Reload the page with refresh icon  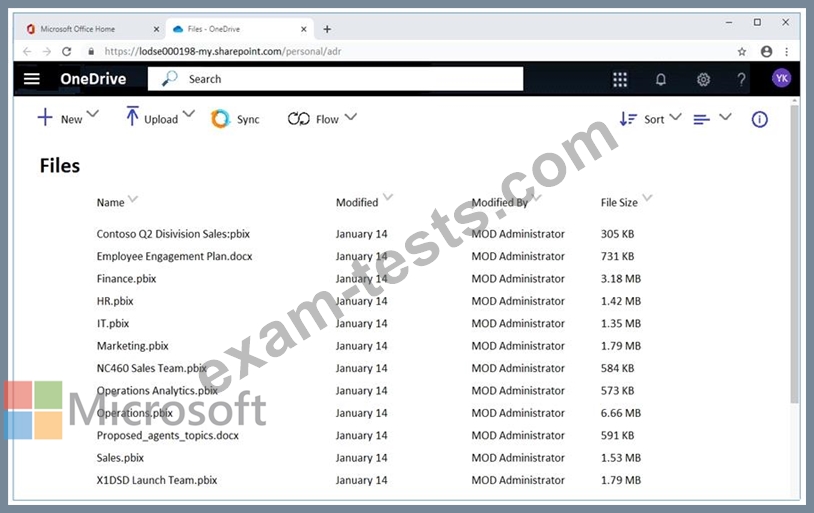(x=66, y=51)
